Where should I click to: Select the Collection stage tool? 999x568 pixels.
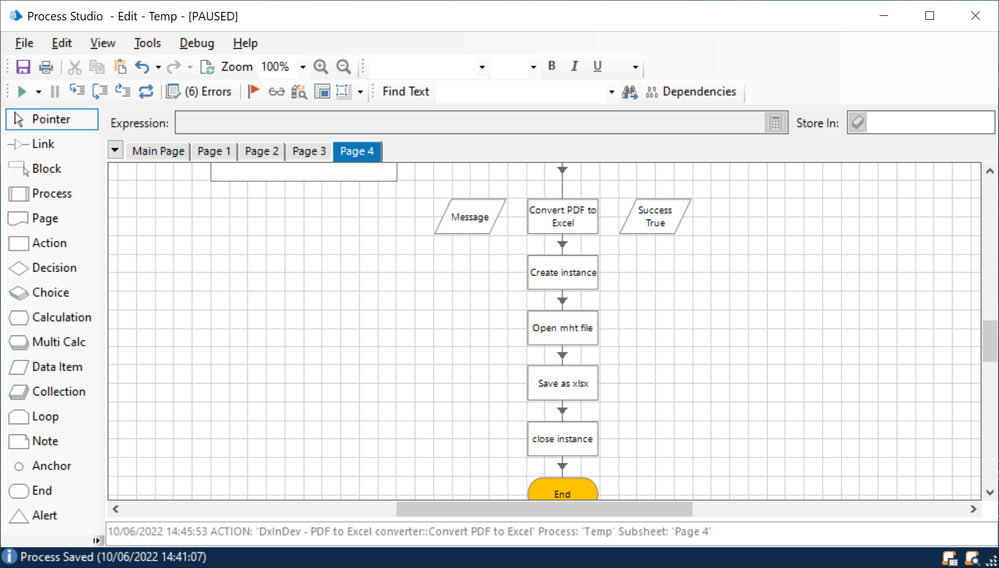coord(52,392)
